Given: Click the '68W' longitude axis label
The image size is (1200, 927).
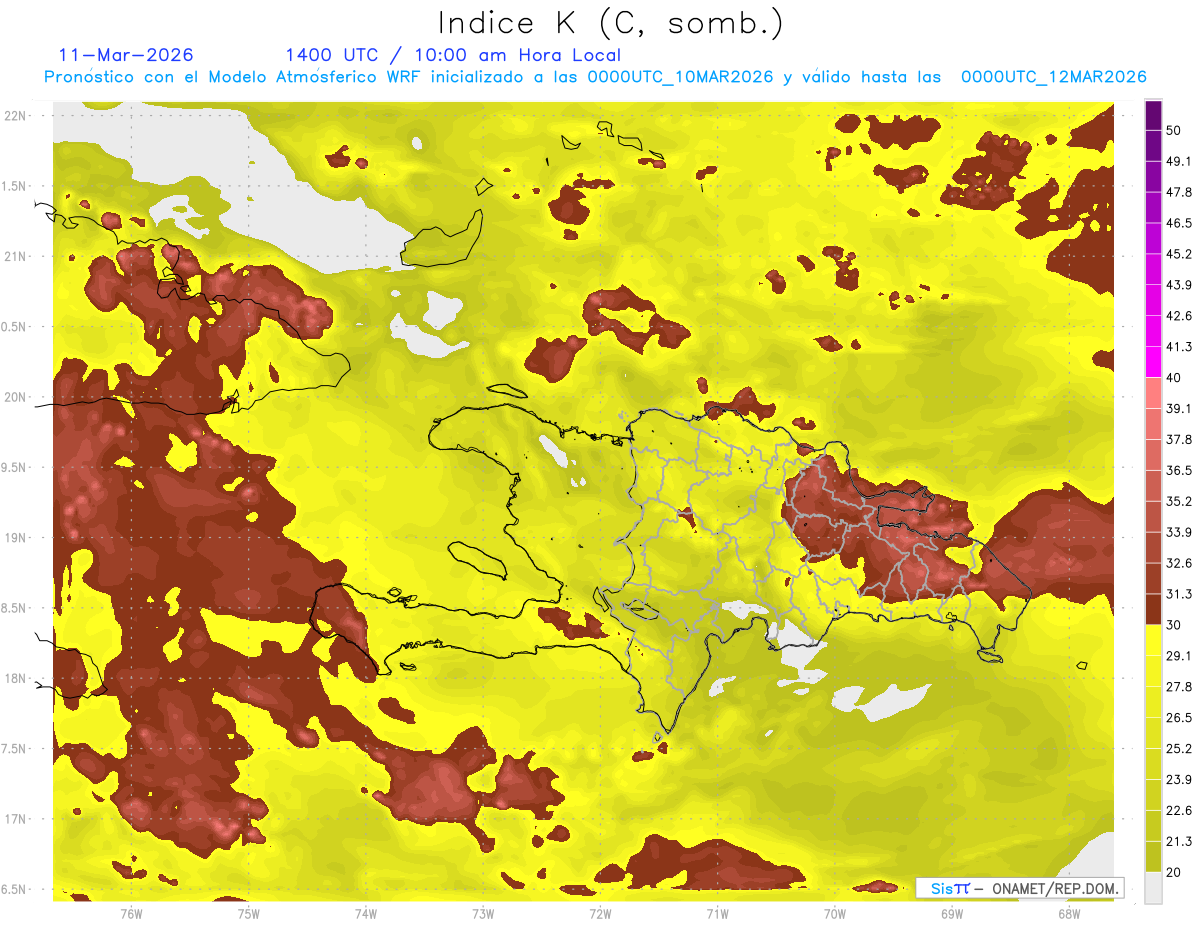Looking at the screenshot, I should coord(1068,912).
